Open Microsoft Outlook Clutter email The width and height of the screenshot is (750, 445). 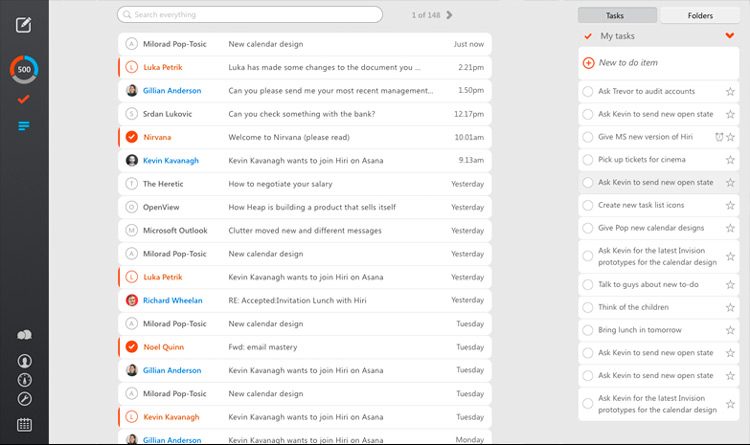305,230
